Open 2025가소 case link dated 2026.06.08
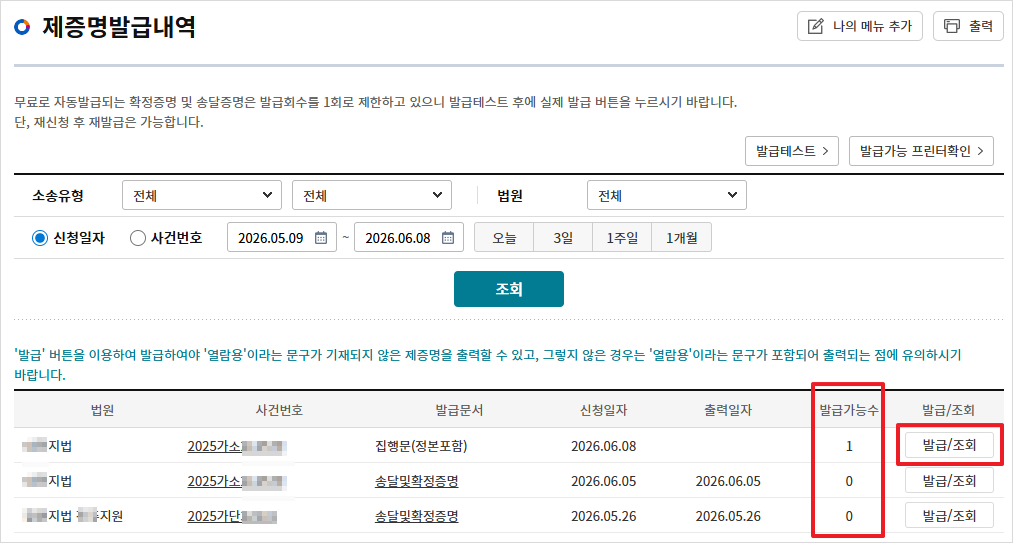The width and height of the screenshot is (1013, 543). click(237, 446)
